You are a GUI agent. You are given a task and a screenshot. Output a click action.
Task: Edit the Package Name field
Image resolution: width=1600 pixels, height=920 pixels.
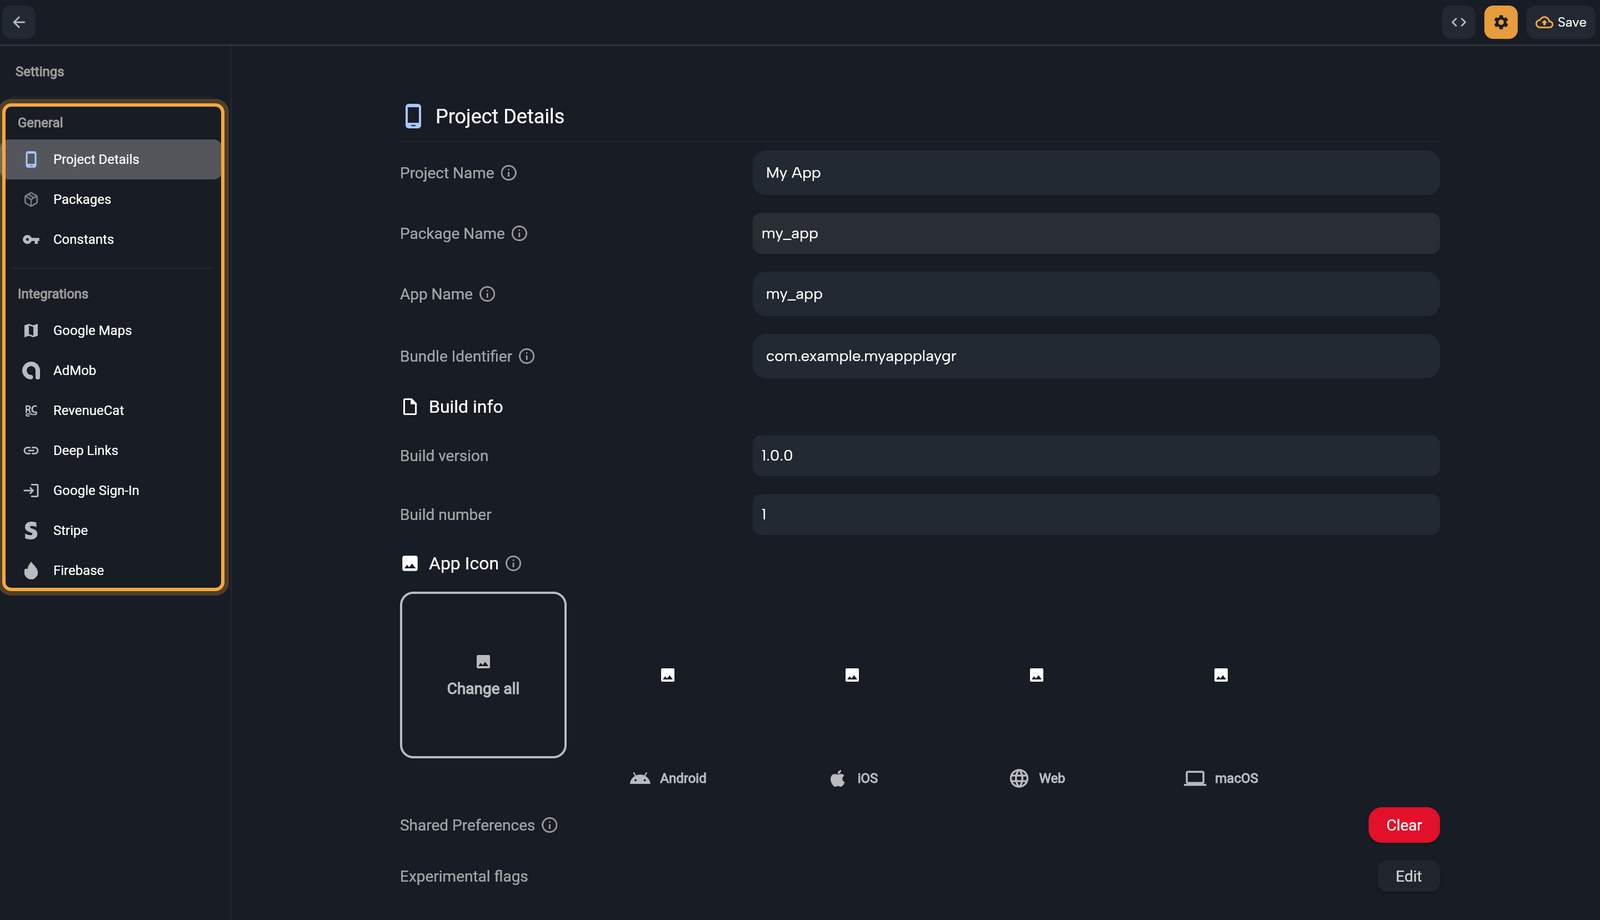1096,233
